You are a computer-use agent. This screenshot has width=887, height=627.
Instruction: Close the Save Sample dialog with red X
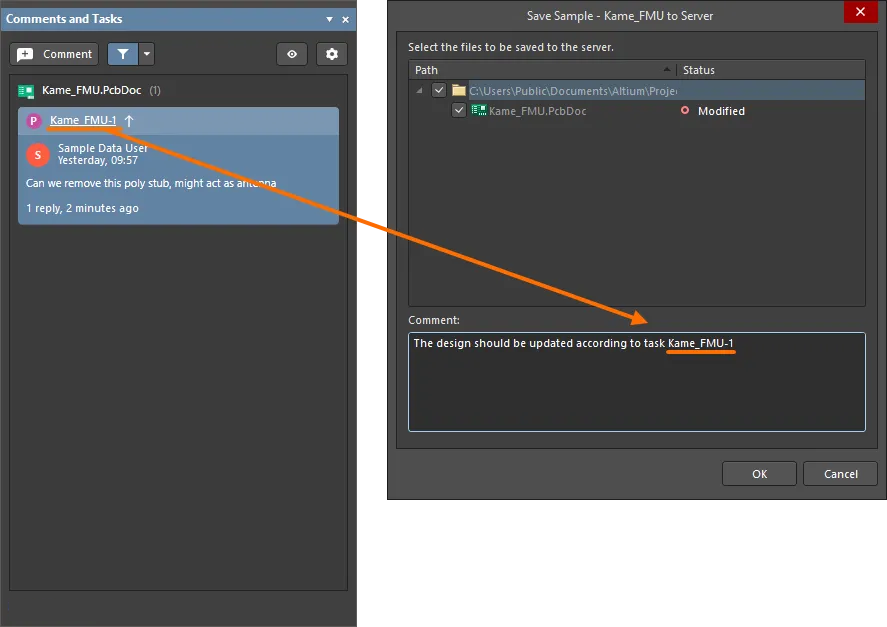coord(860,12)
